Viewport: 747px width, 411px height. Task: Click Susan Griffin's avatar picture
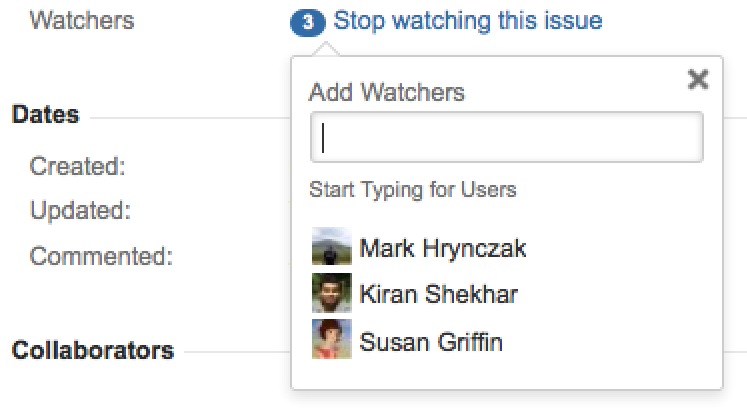331,342
